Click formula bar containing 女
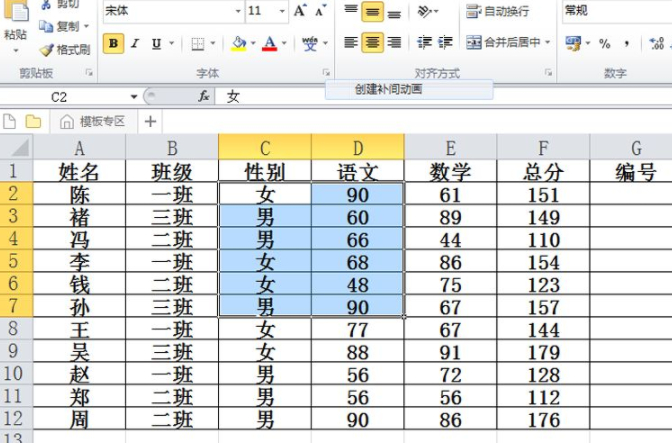672x443 pixels. pos(444,97)
